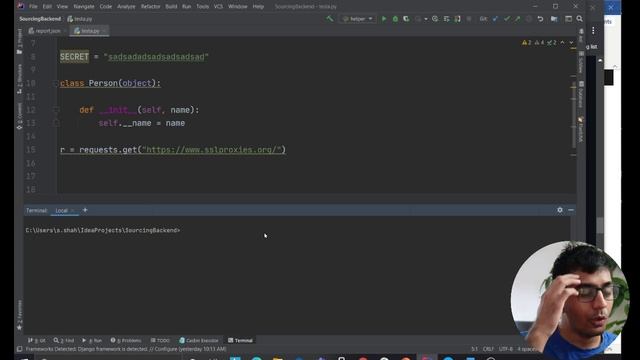This screenshot has height=360, width=640.
Task: Open the Git tool window button
Action: (x=37, y=340)
